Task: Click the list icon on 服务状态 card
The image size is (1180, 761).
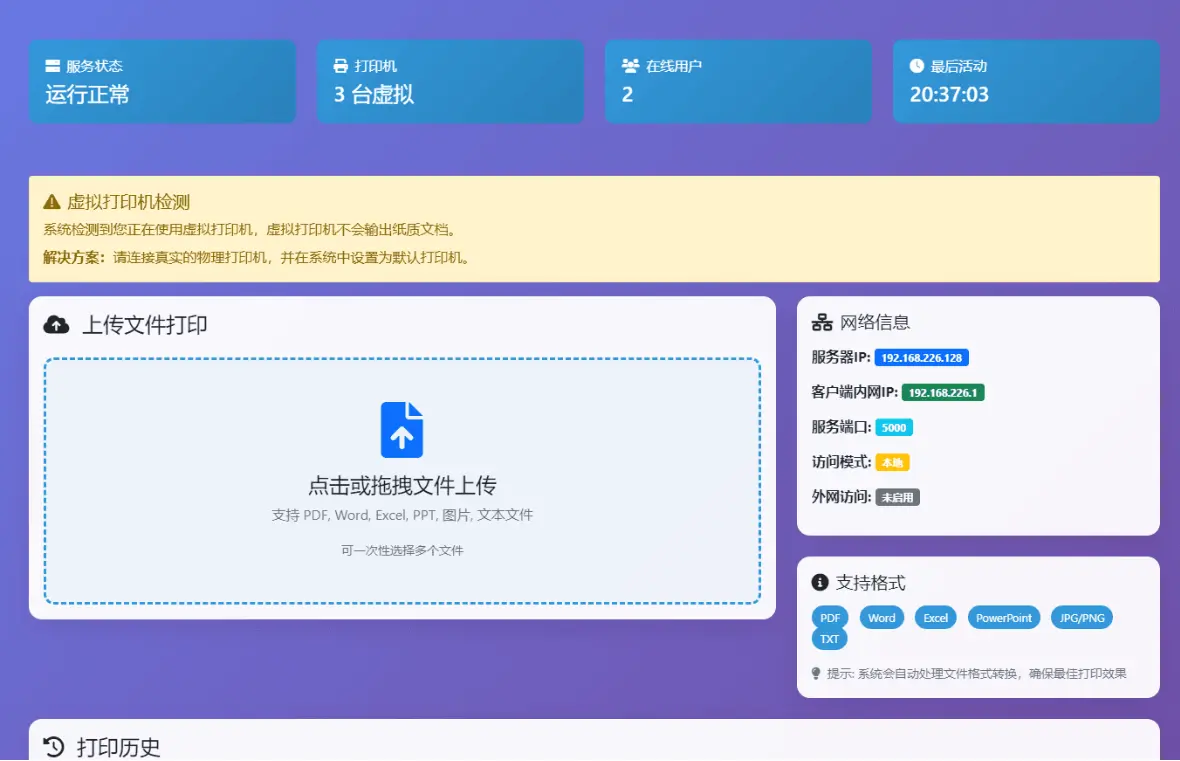Action: (53, 65)
